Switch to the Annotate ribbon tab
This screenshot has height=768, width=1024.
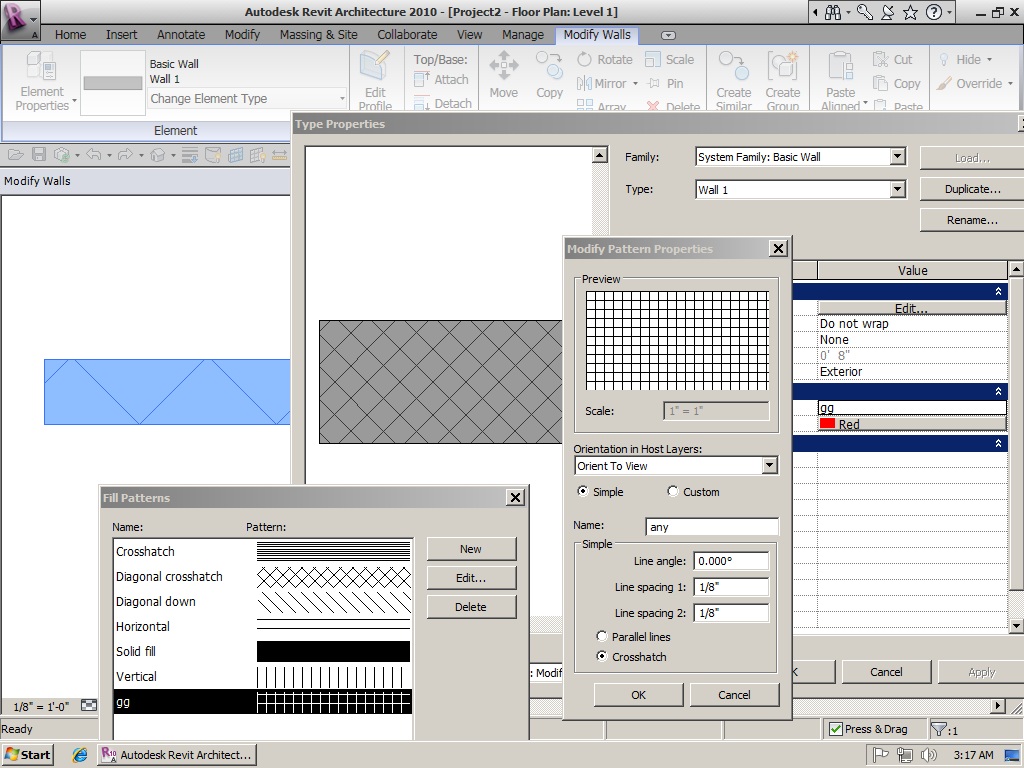[x=180, y=34]
